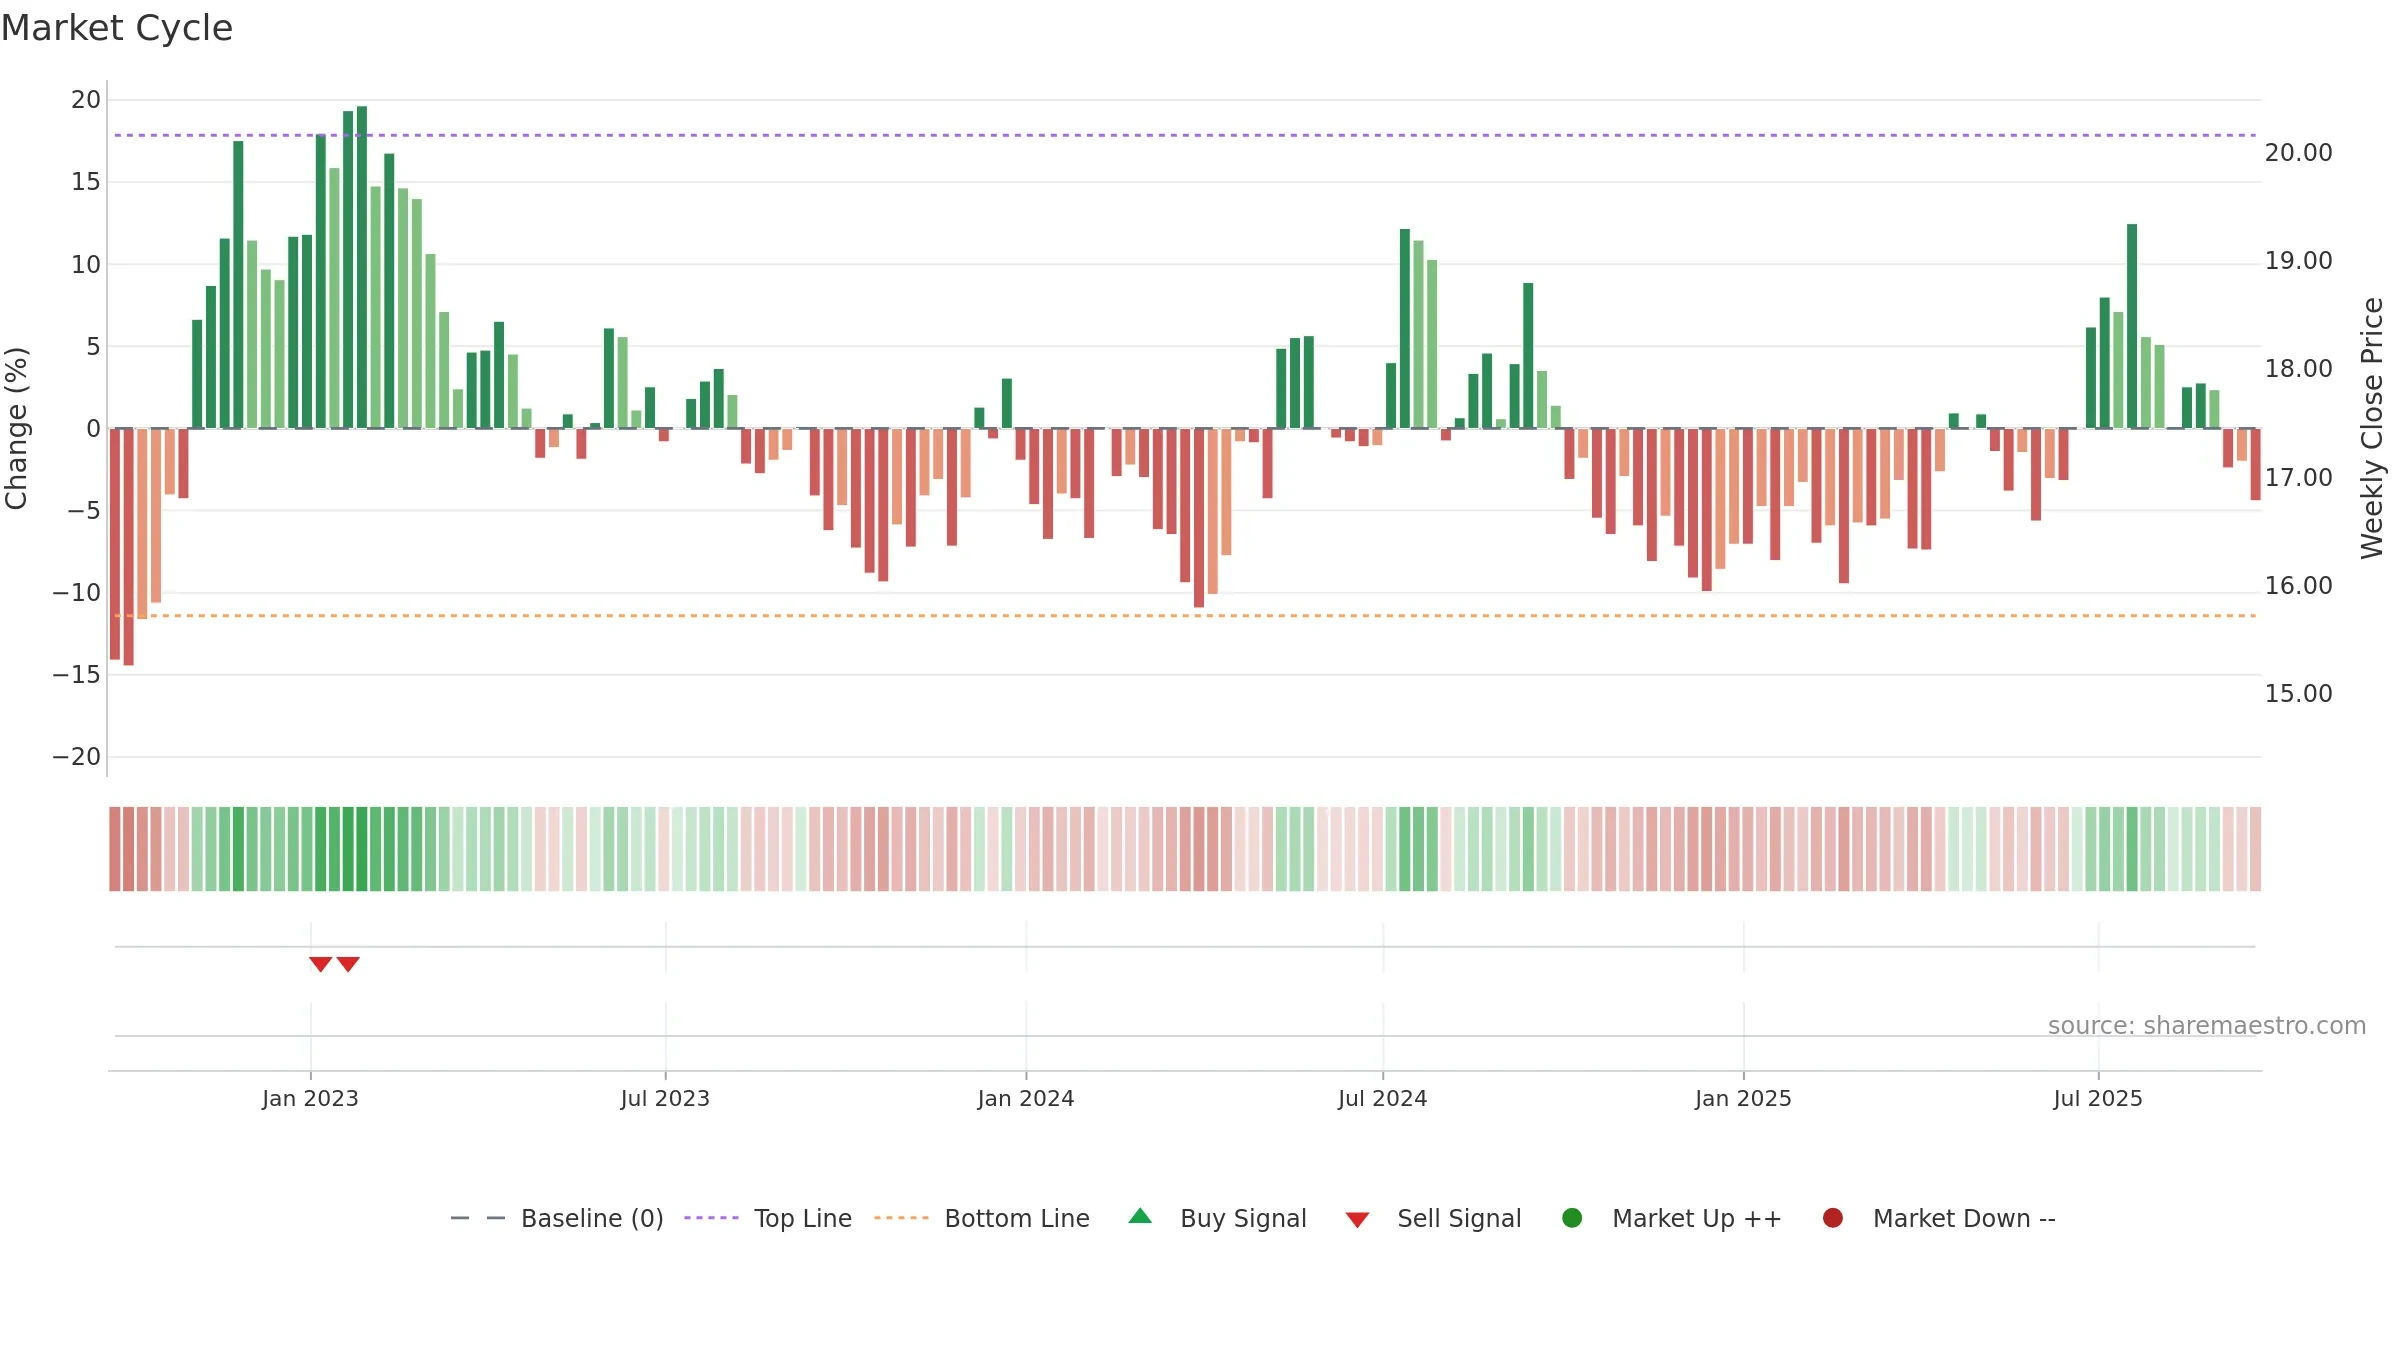This screenshot has height=1350, width=2400.
Task: Toggle the Baseline (0) legend label
Action: click(x=592, y=1219)
